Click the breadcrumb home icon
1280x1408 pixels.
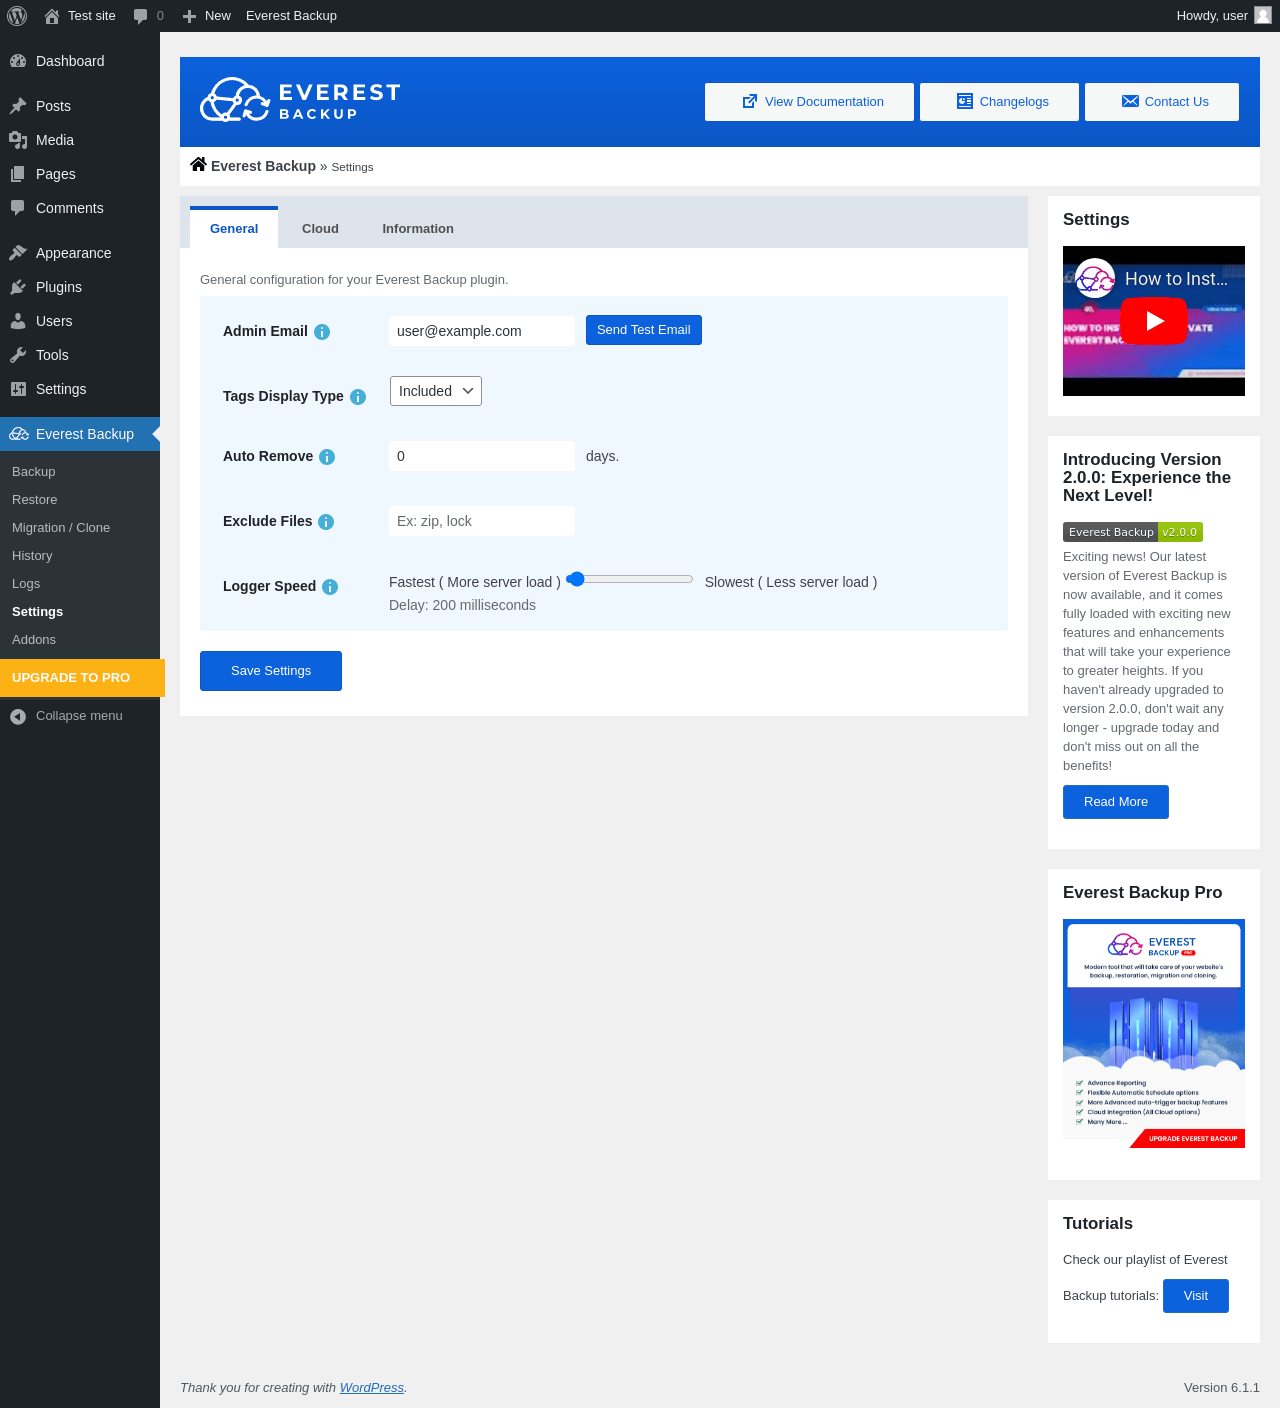(x=198, y=165)
